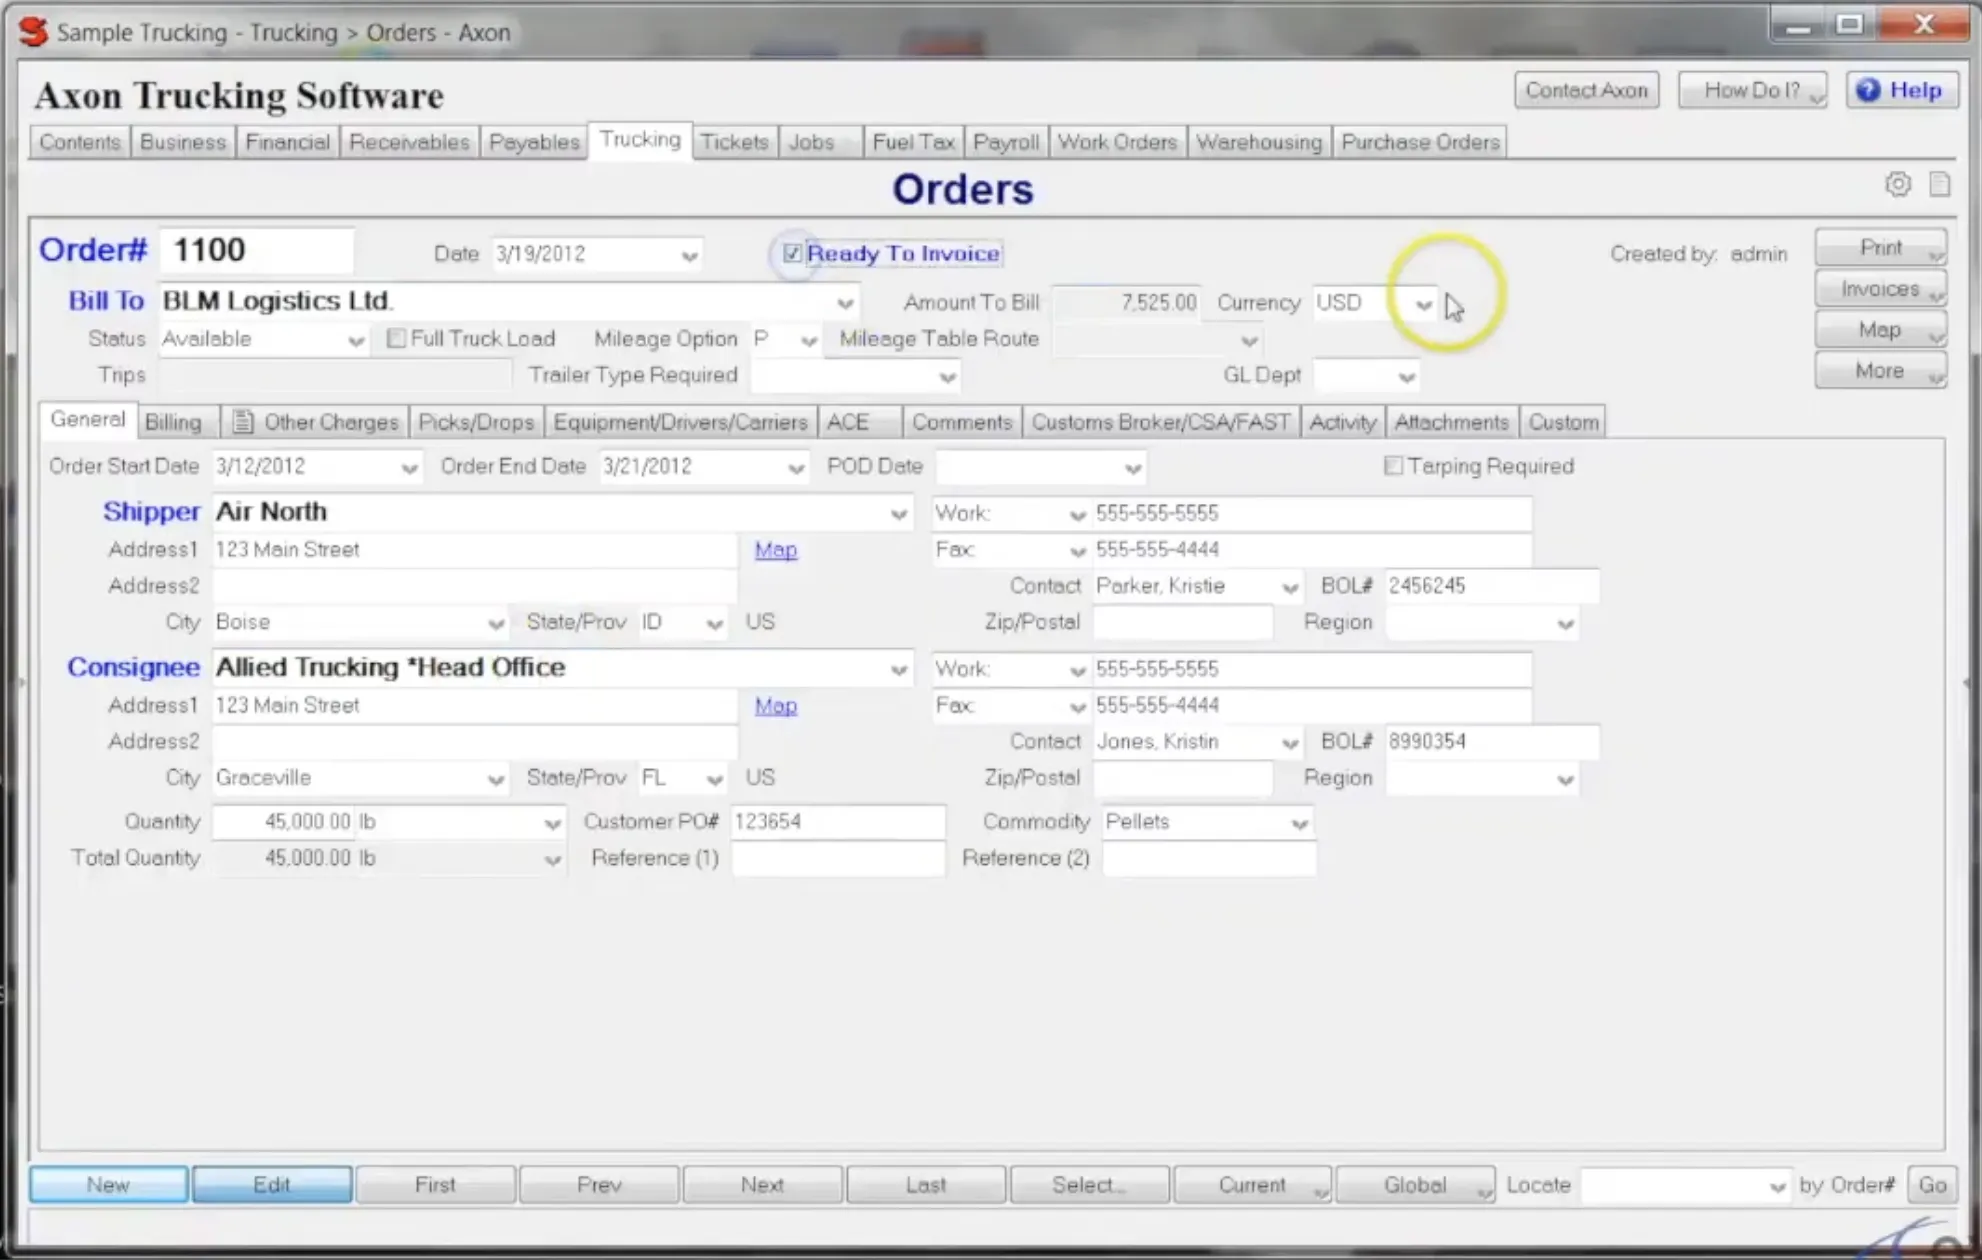Enable the Full Truck Load checkbox
This screenshot has height=1260, width=1982.
(x=397, y=338)
